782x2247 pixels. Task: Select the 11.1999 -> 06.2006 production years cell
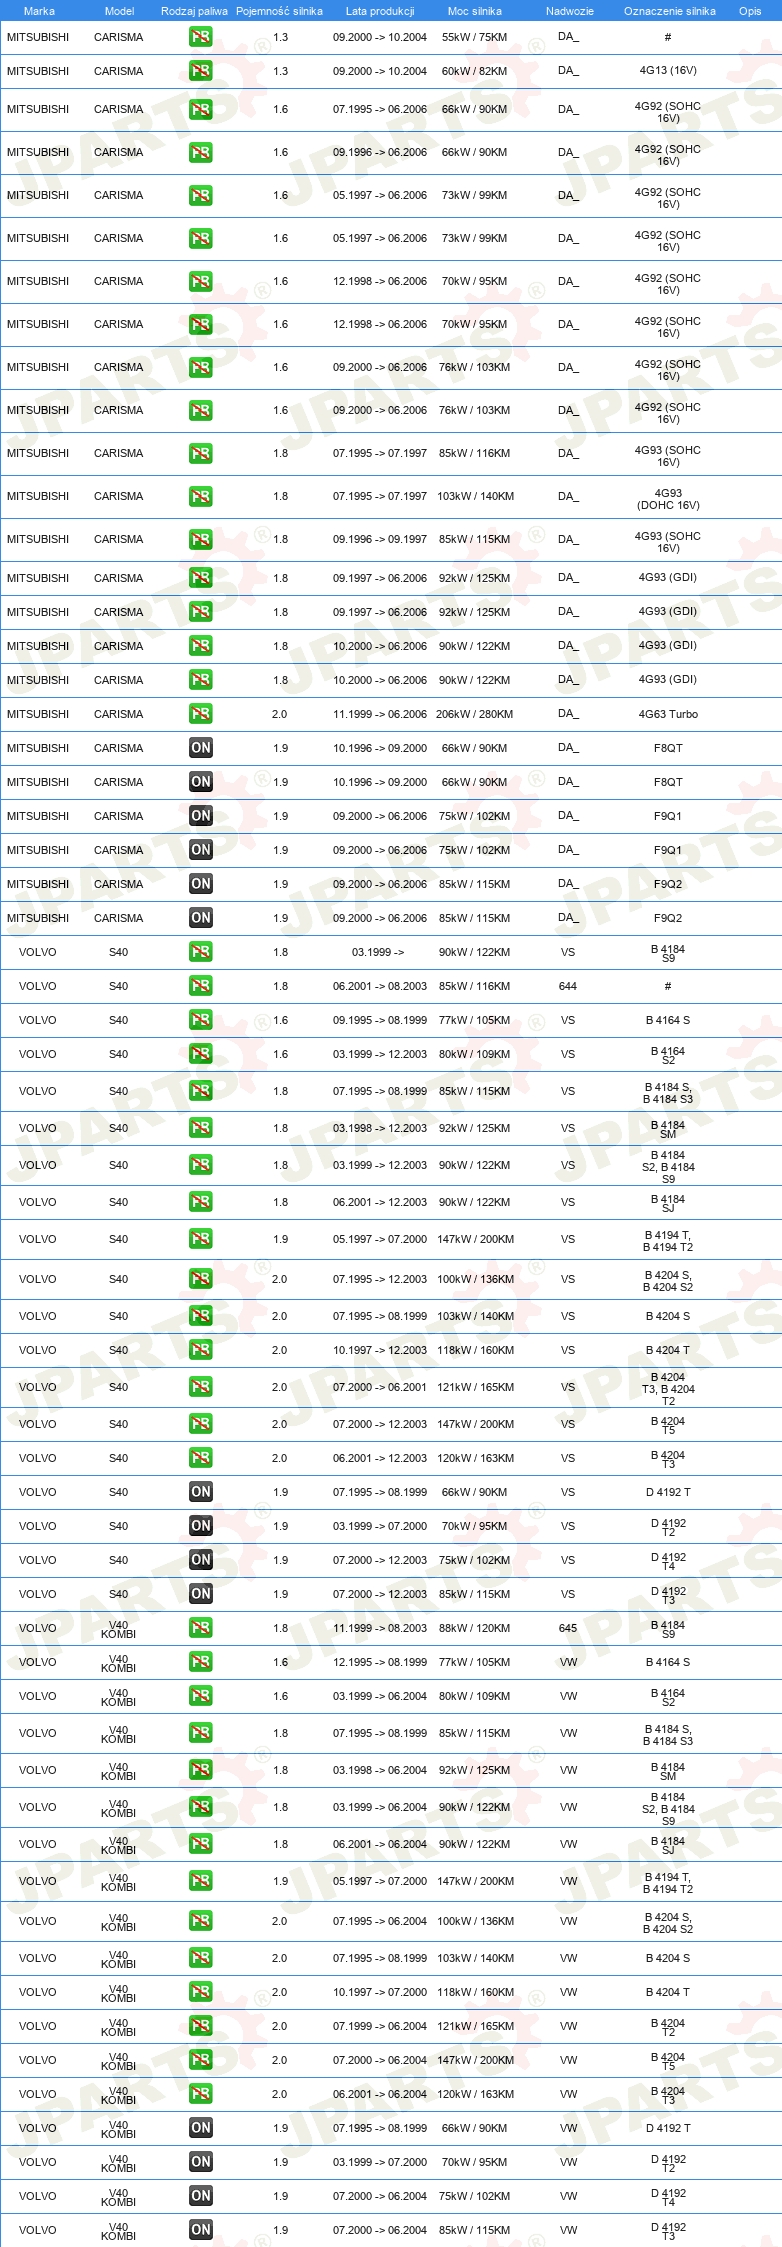[380, 714]
